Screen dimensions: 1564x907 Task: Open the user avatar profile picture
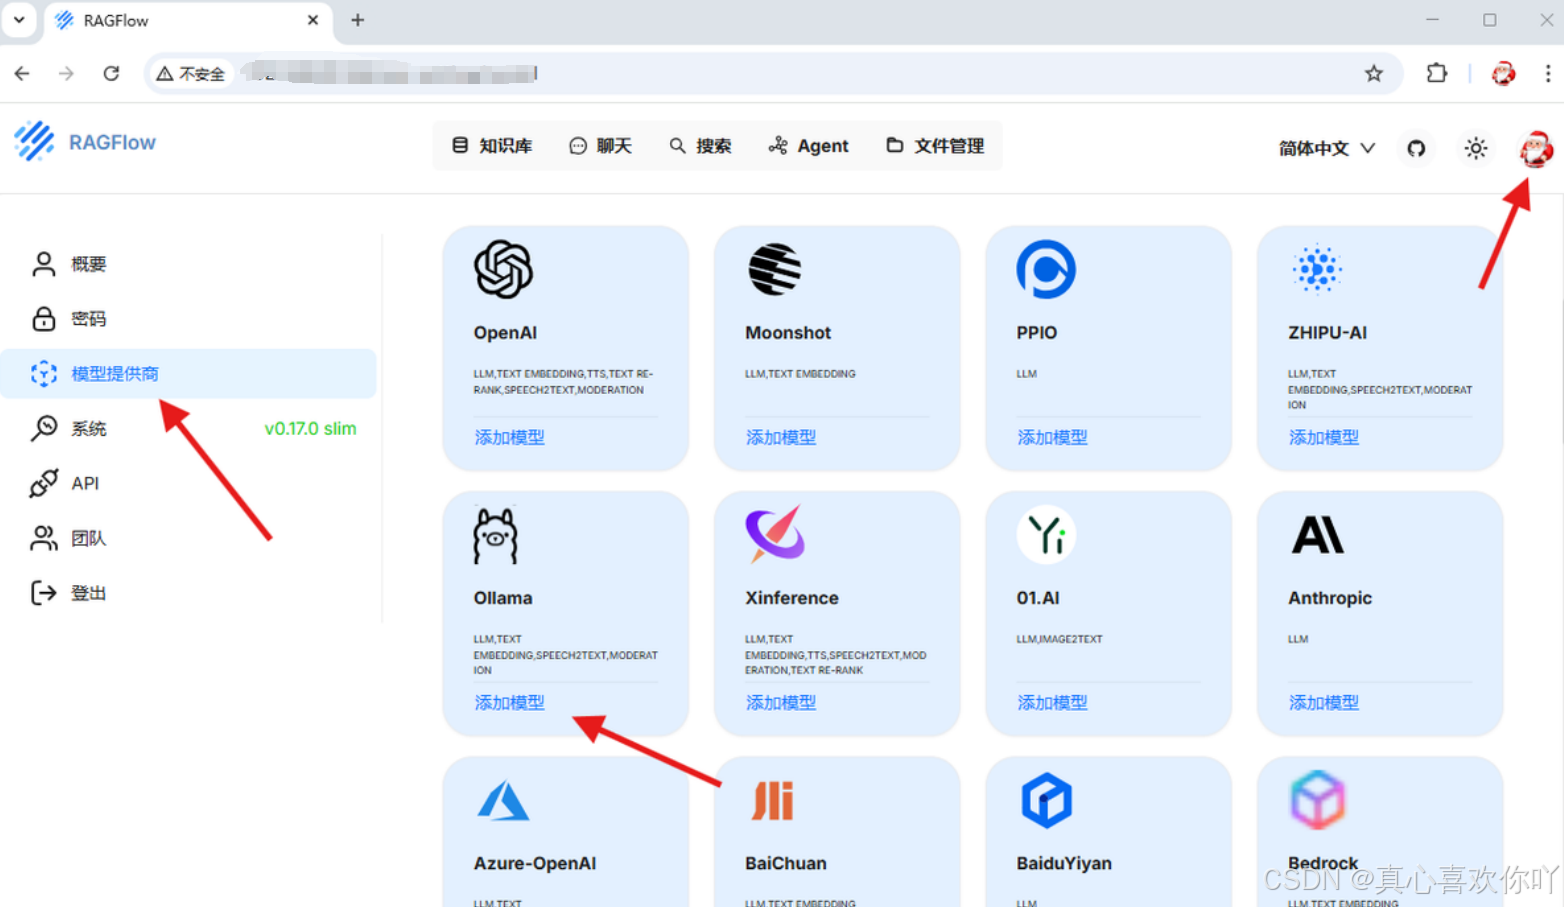[x=1535, y=147]
